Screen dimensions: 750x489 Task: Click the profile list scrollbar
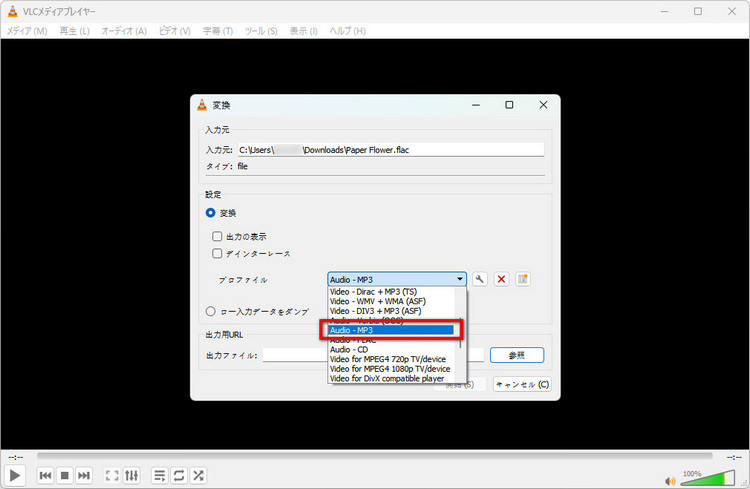click(x=461, y=333)
